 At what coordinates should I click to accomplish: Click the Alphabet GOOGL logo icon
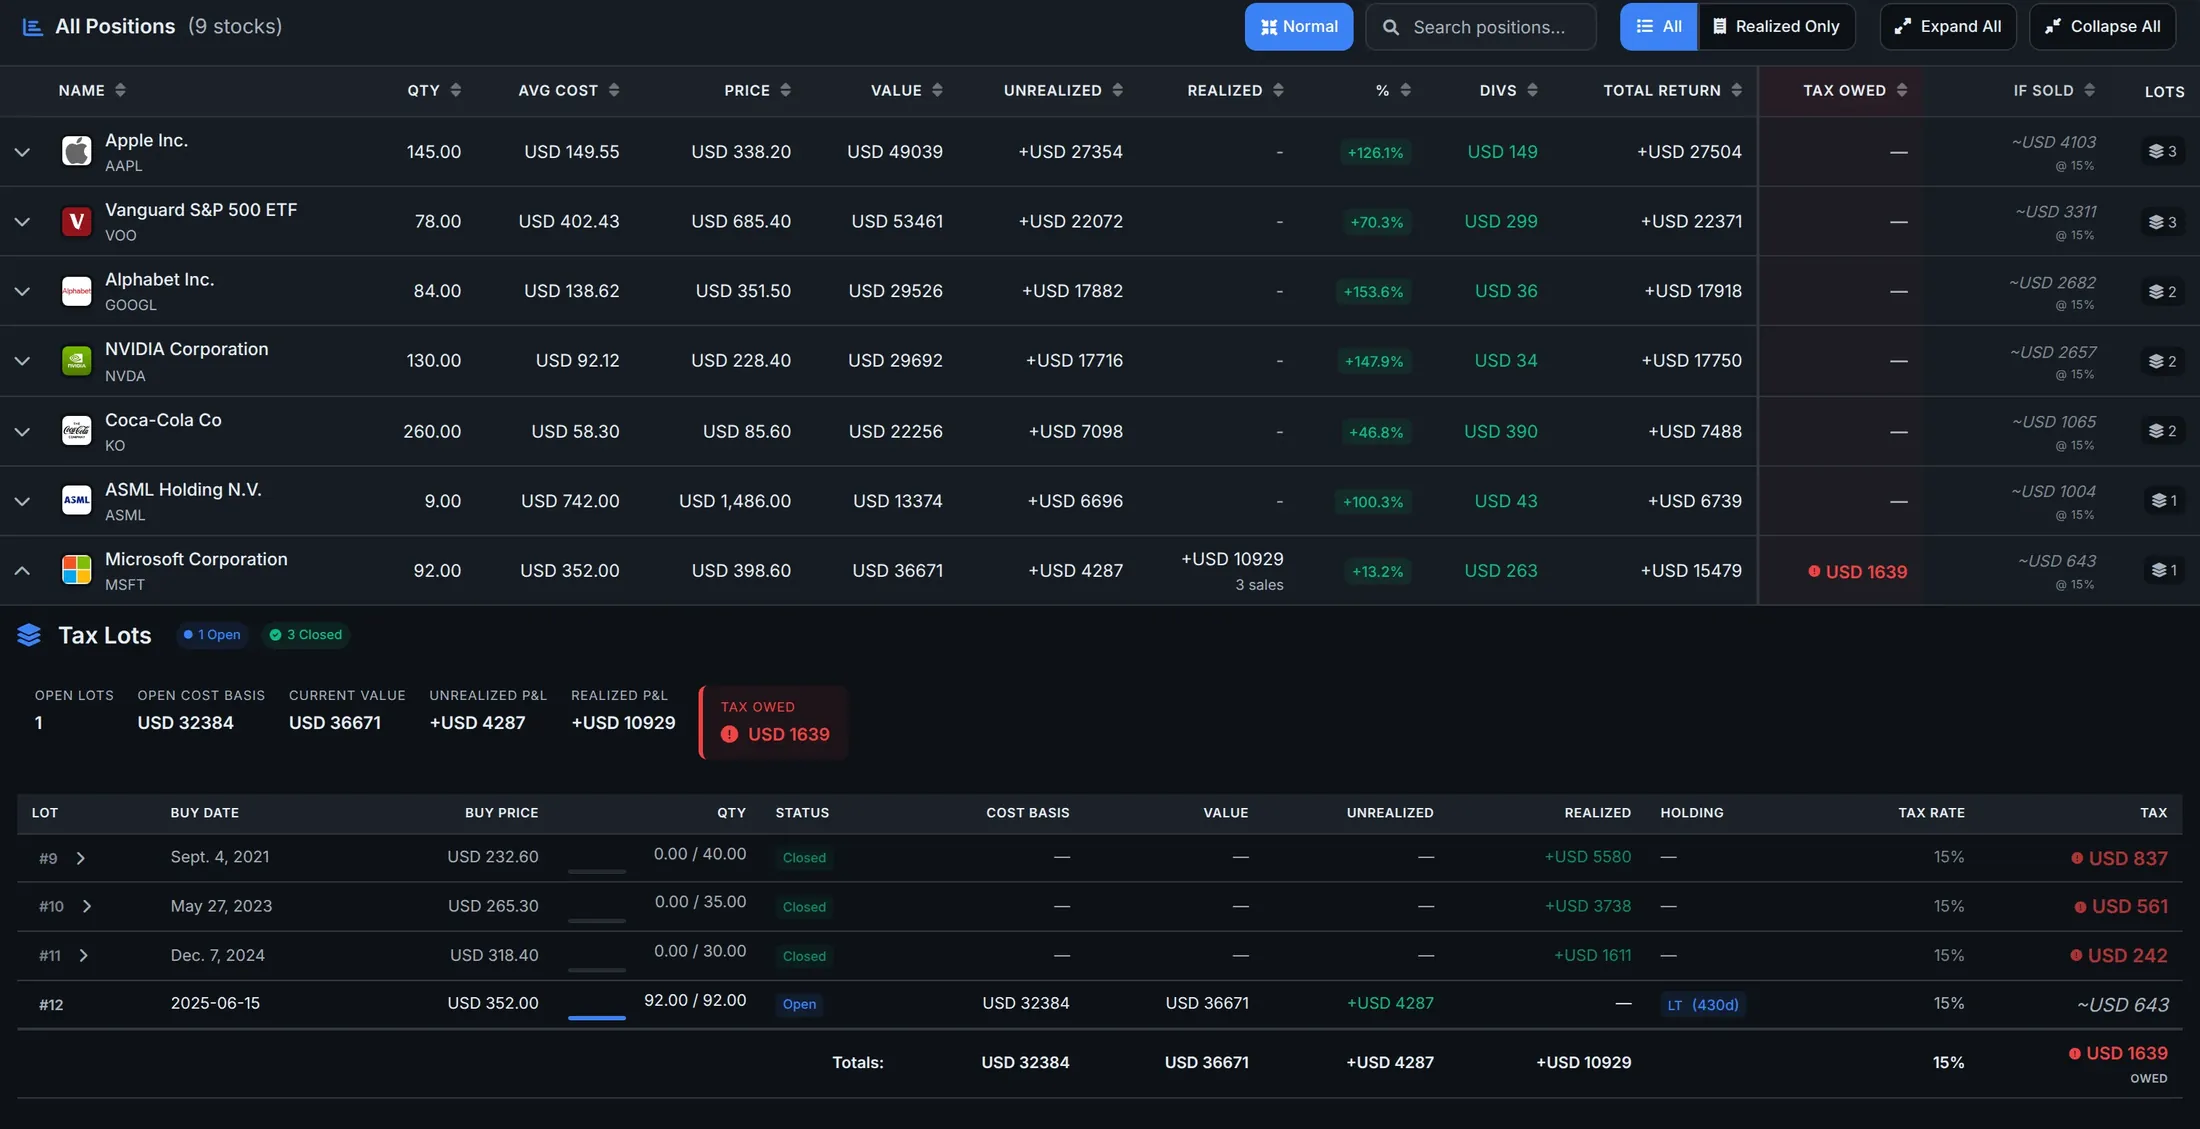pyautogui.click(x=76, y=291)
